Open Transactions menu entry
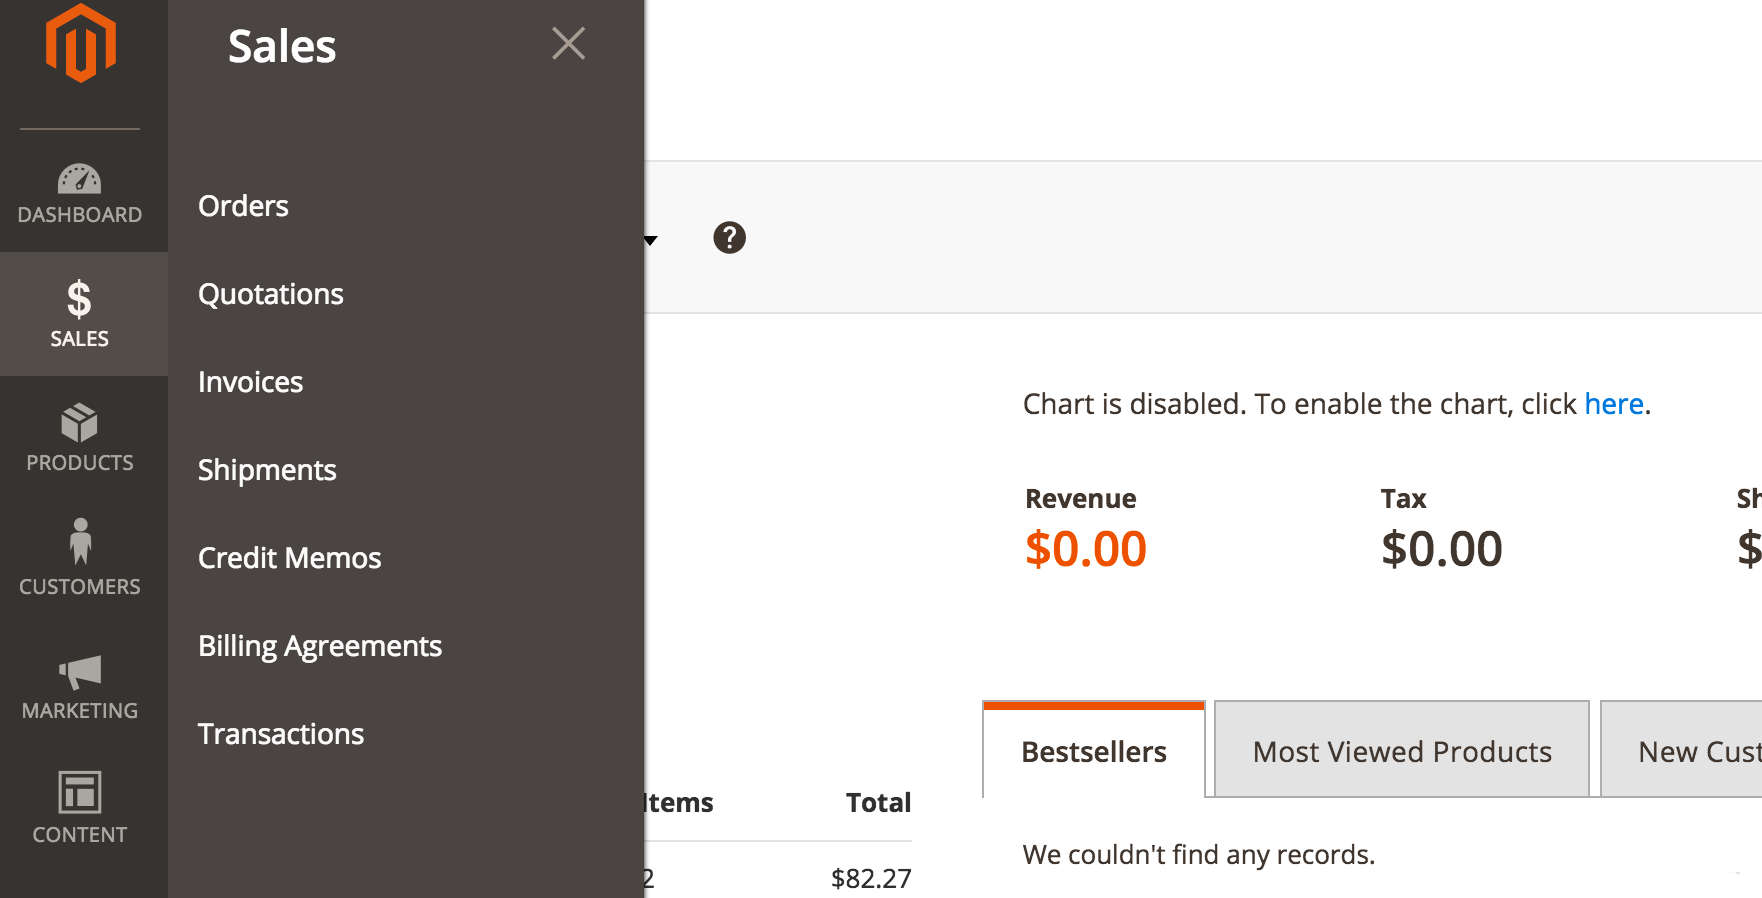This screenshot has height=898, width=1762. (280, 734)
